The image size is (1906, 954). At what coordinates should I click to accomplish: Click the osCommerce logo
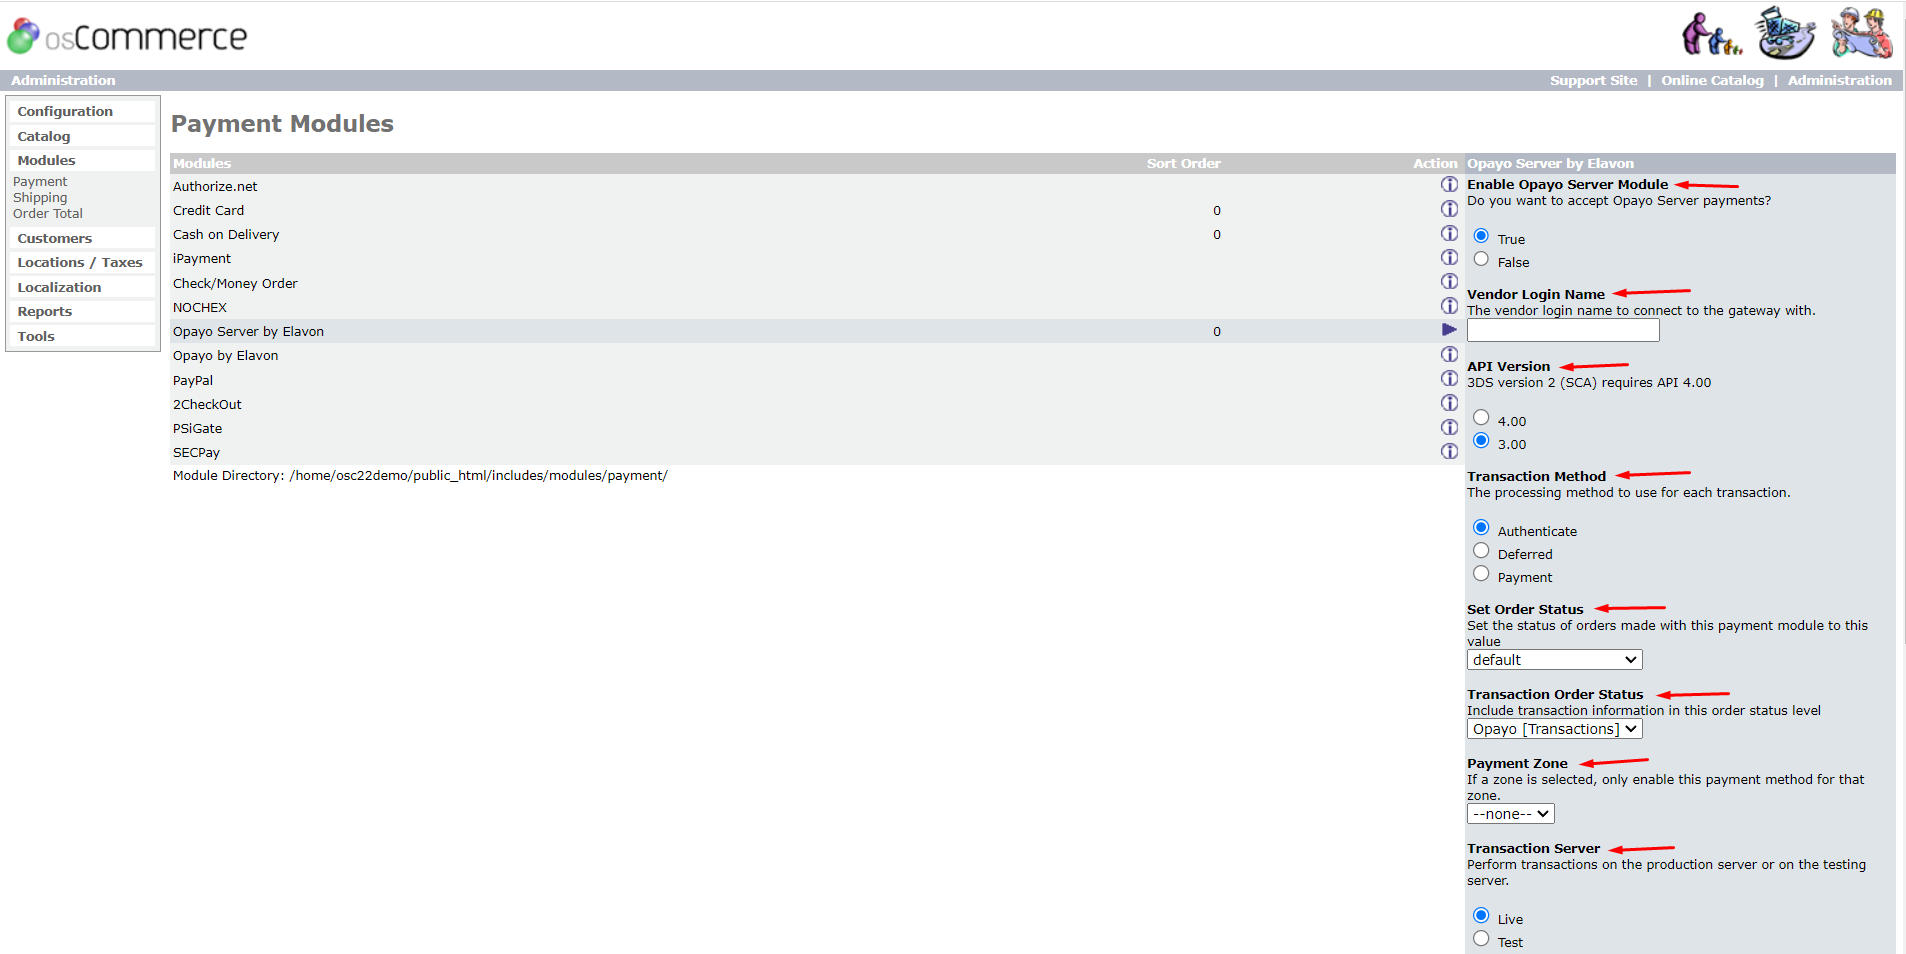pos(127,36)
